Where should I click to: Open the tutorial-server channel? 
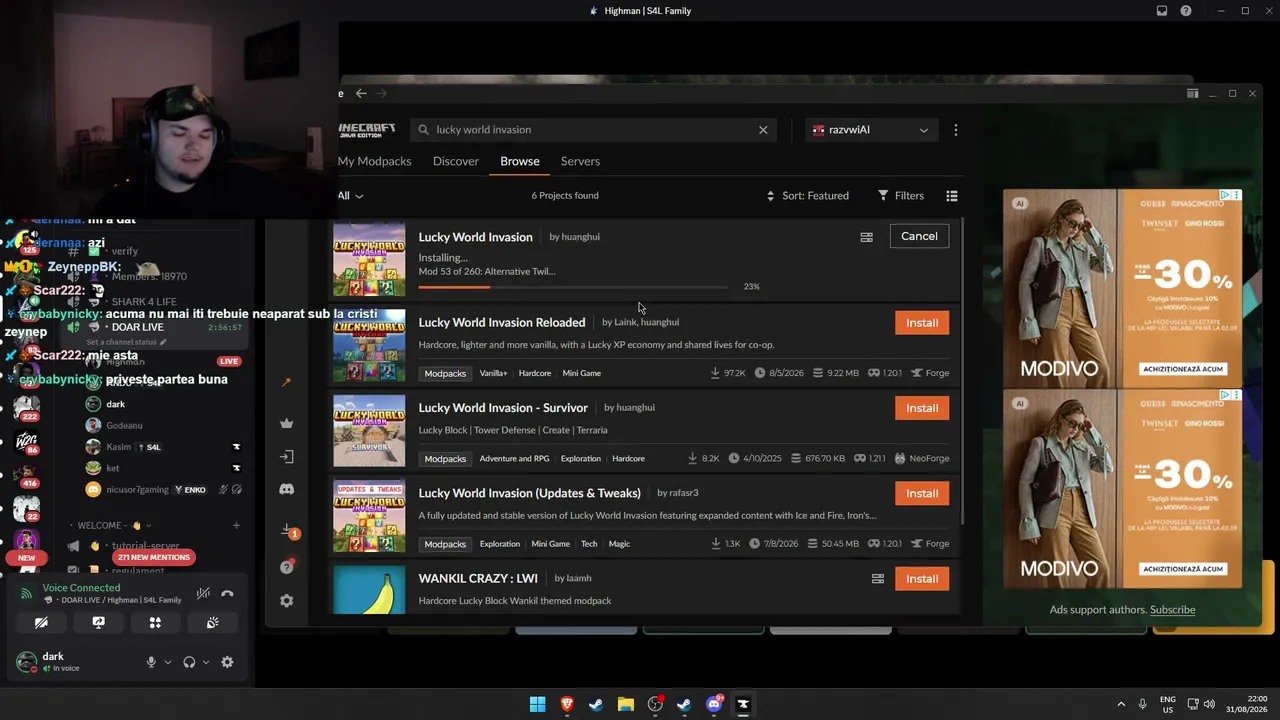[146, 546]
